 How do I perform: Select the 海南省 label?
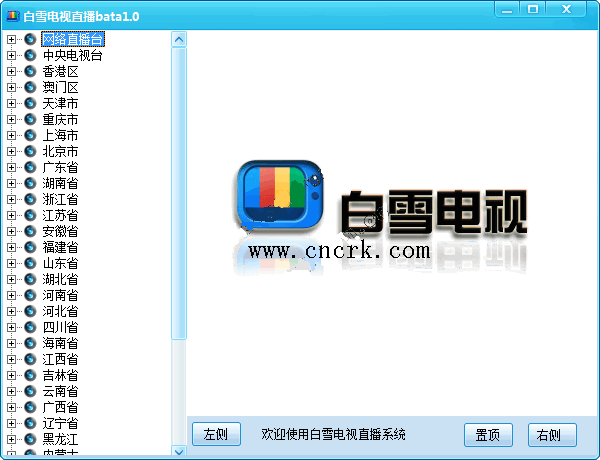coord(60,343)
